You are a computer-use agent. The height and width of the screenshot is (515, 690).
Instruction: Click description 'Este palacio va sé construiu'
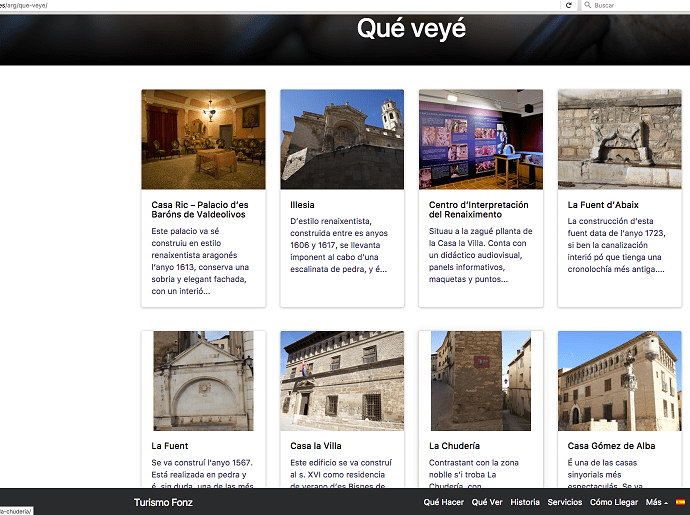[x=200, y=261]
